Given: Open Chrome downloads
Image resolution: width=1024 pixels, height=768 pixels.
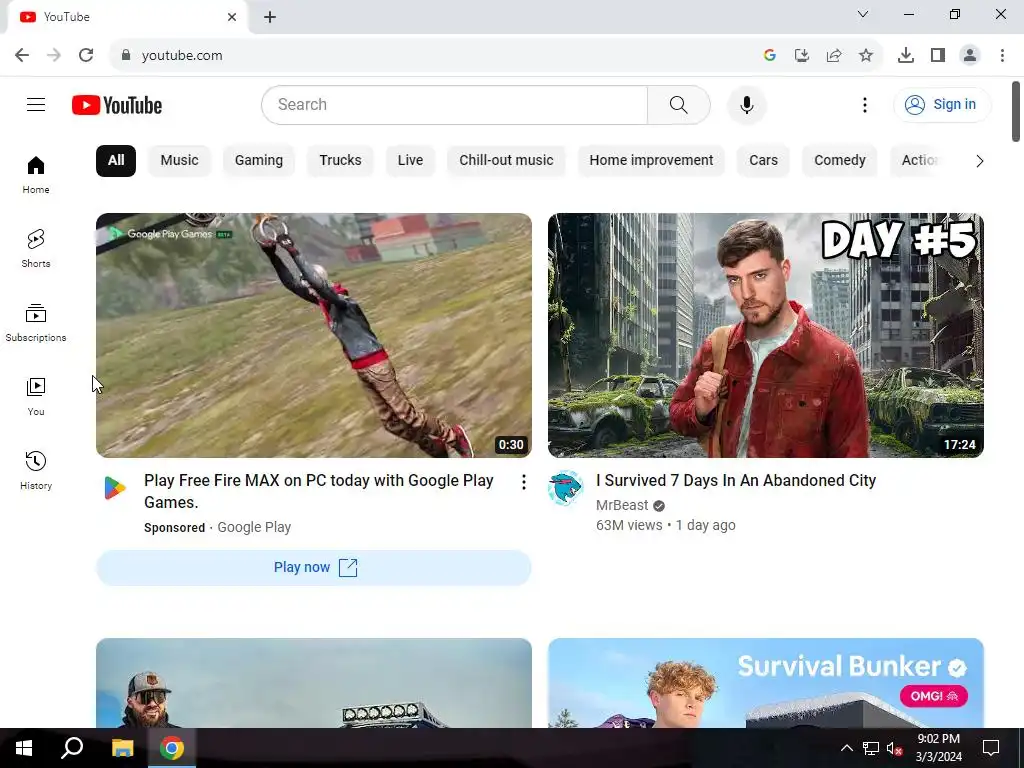Looking at the screenshot, I should coord(906,55).
